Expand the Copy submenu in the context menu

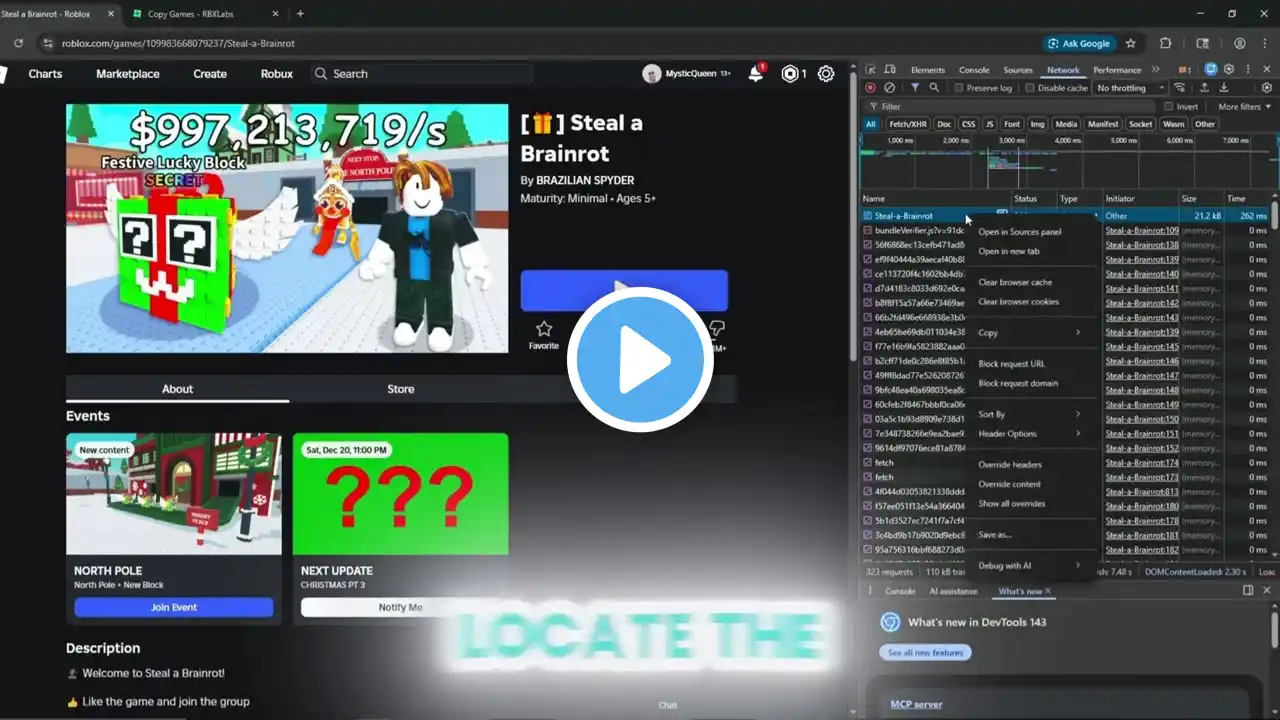tap(1029, 333)
